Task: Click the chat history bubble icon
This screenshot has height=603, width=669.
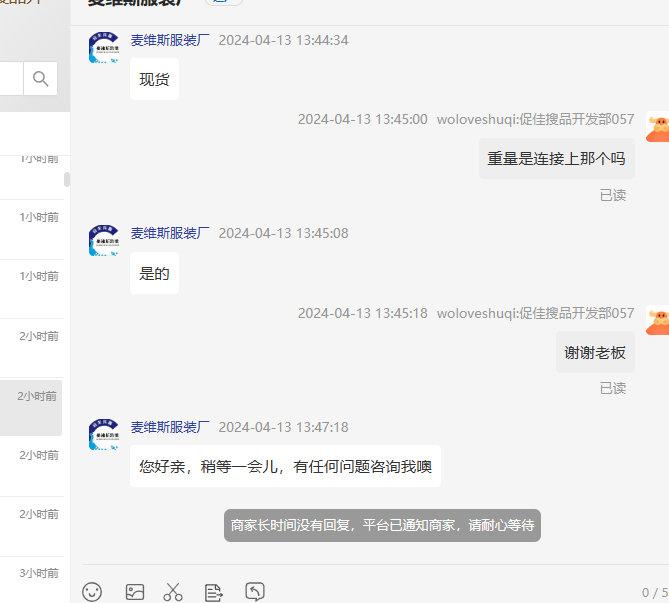Action: pos(255,591)
